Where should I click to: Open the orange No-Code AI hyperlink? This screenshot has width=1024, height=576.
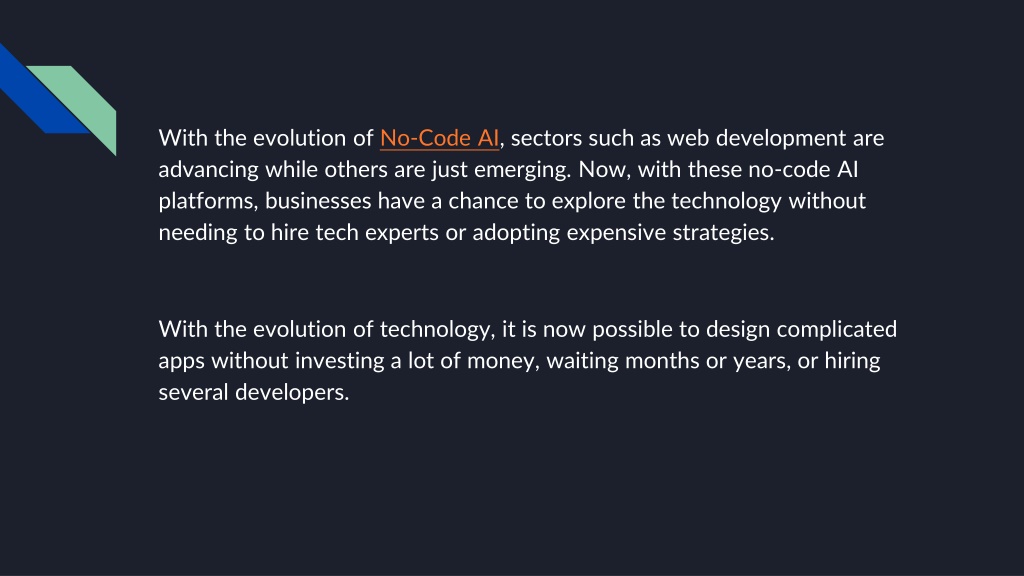pos(439,138)
